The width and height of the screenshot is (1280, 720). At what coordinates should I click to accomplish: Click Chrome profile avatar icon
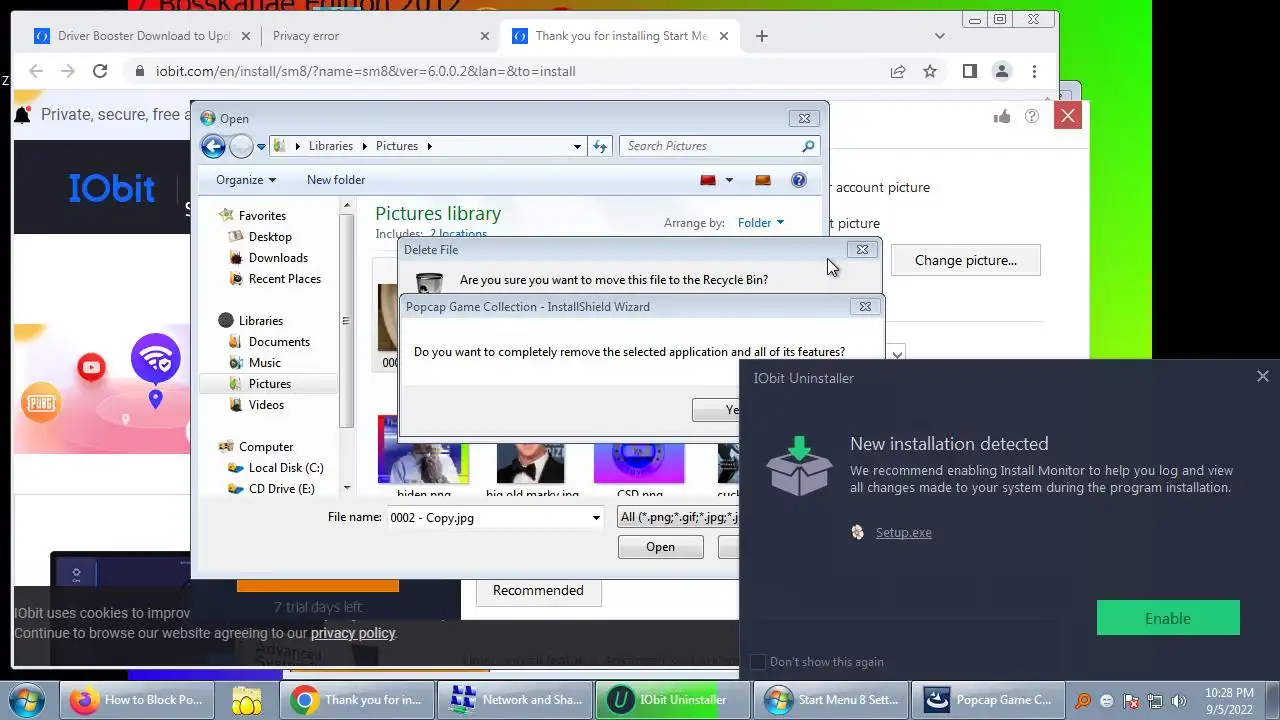point(1001,71)
